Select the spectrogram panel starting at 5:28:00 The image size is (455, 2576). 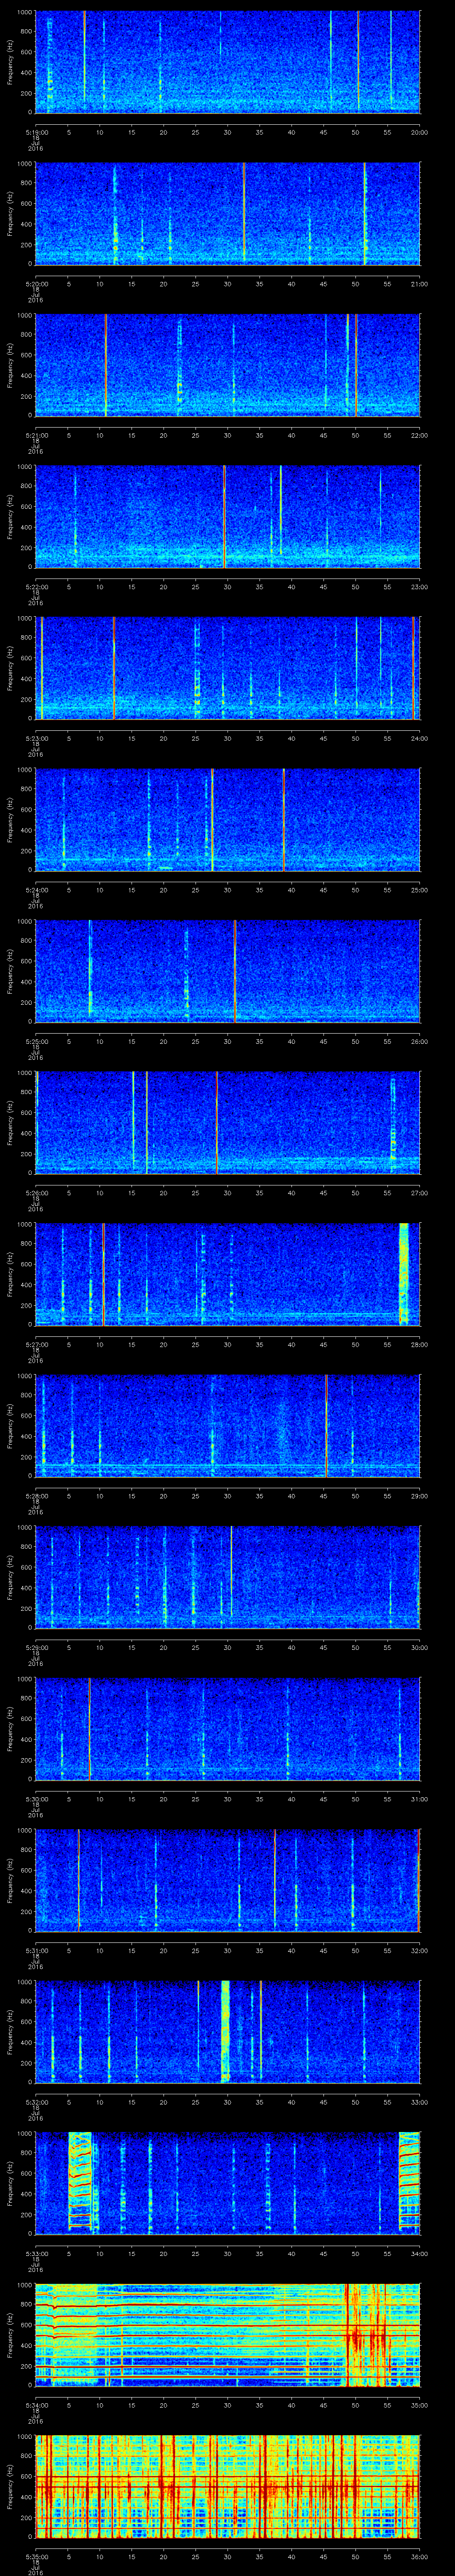point(228,1425)
